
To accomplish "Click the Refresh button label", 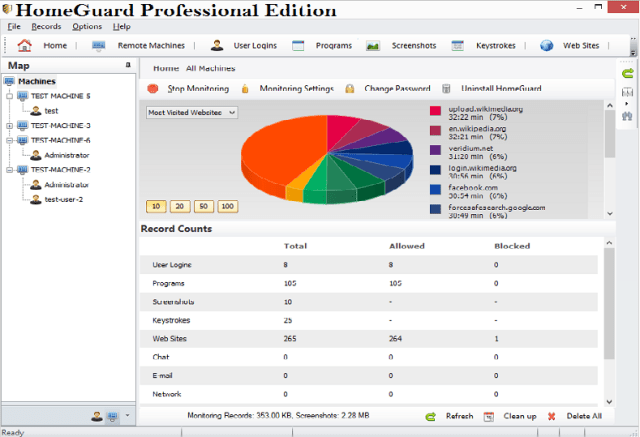I will pyautogui.click(x=459, y=416).
